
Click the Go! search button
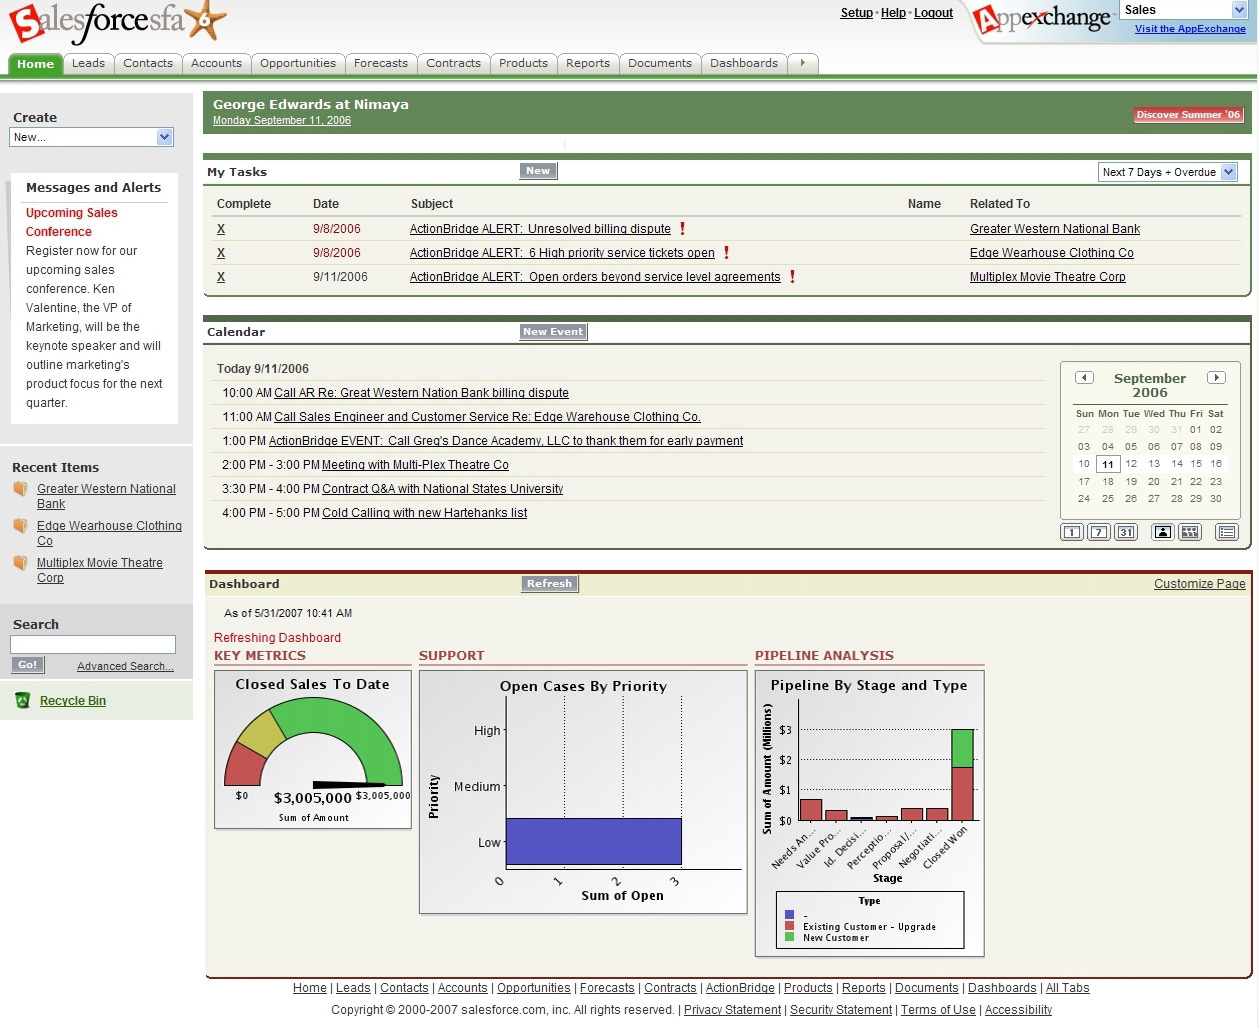[27, 665]
